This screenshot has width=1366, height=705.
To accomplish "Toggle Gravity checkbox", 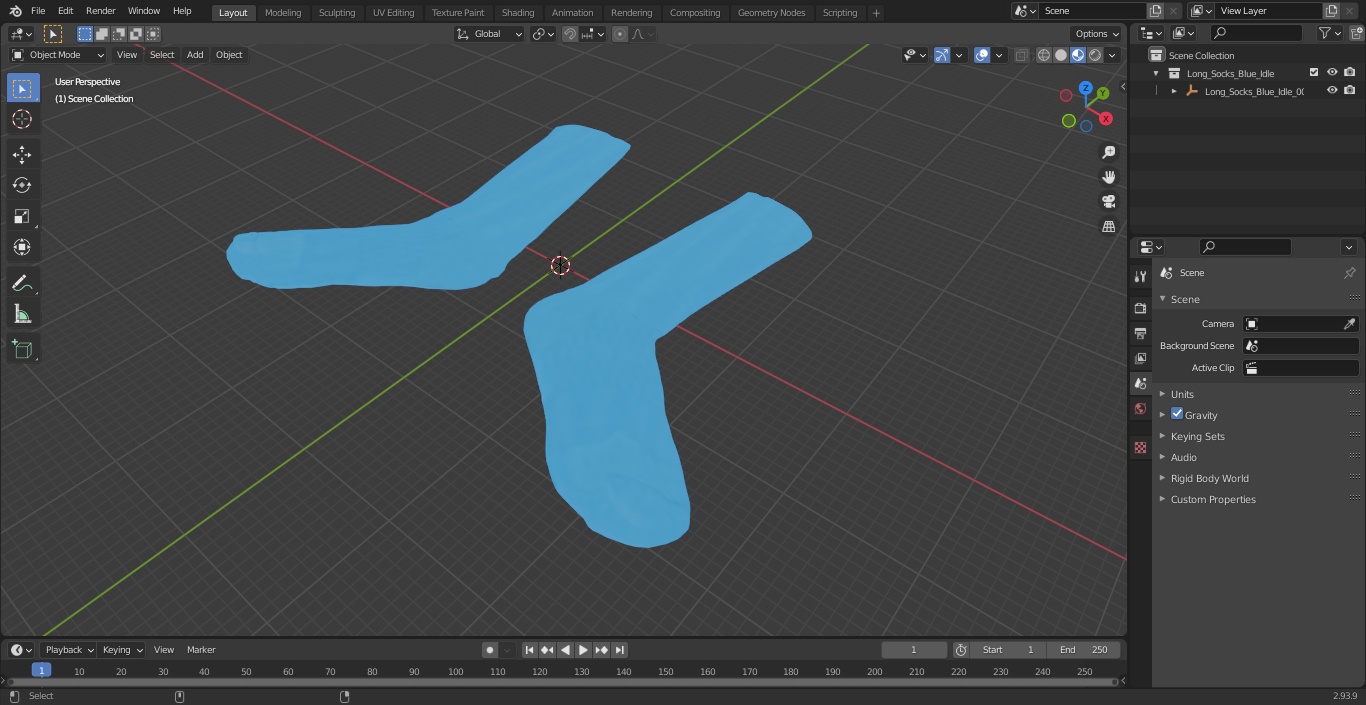I will pyautogui.click(x=1177, y=414).
